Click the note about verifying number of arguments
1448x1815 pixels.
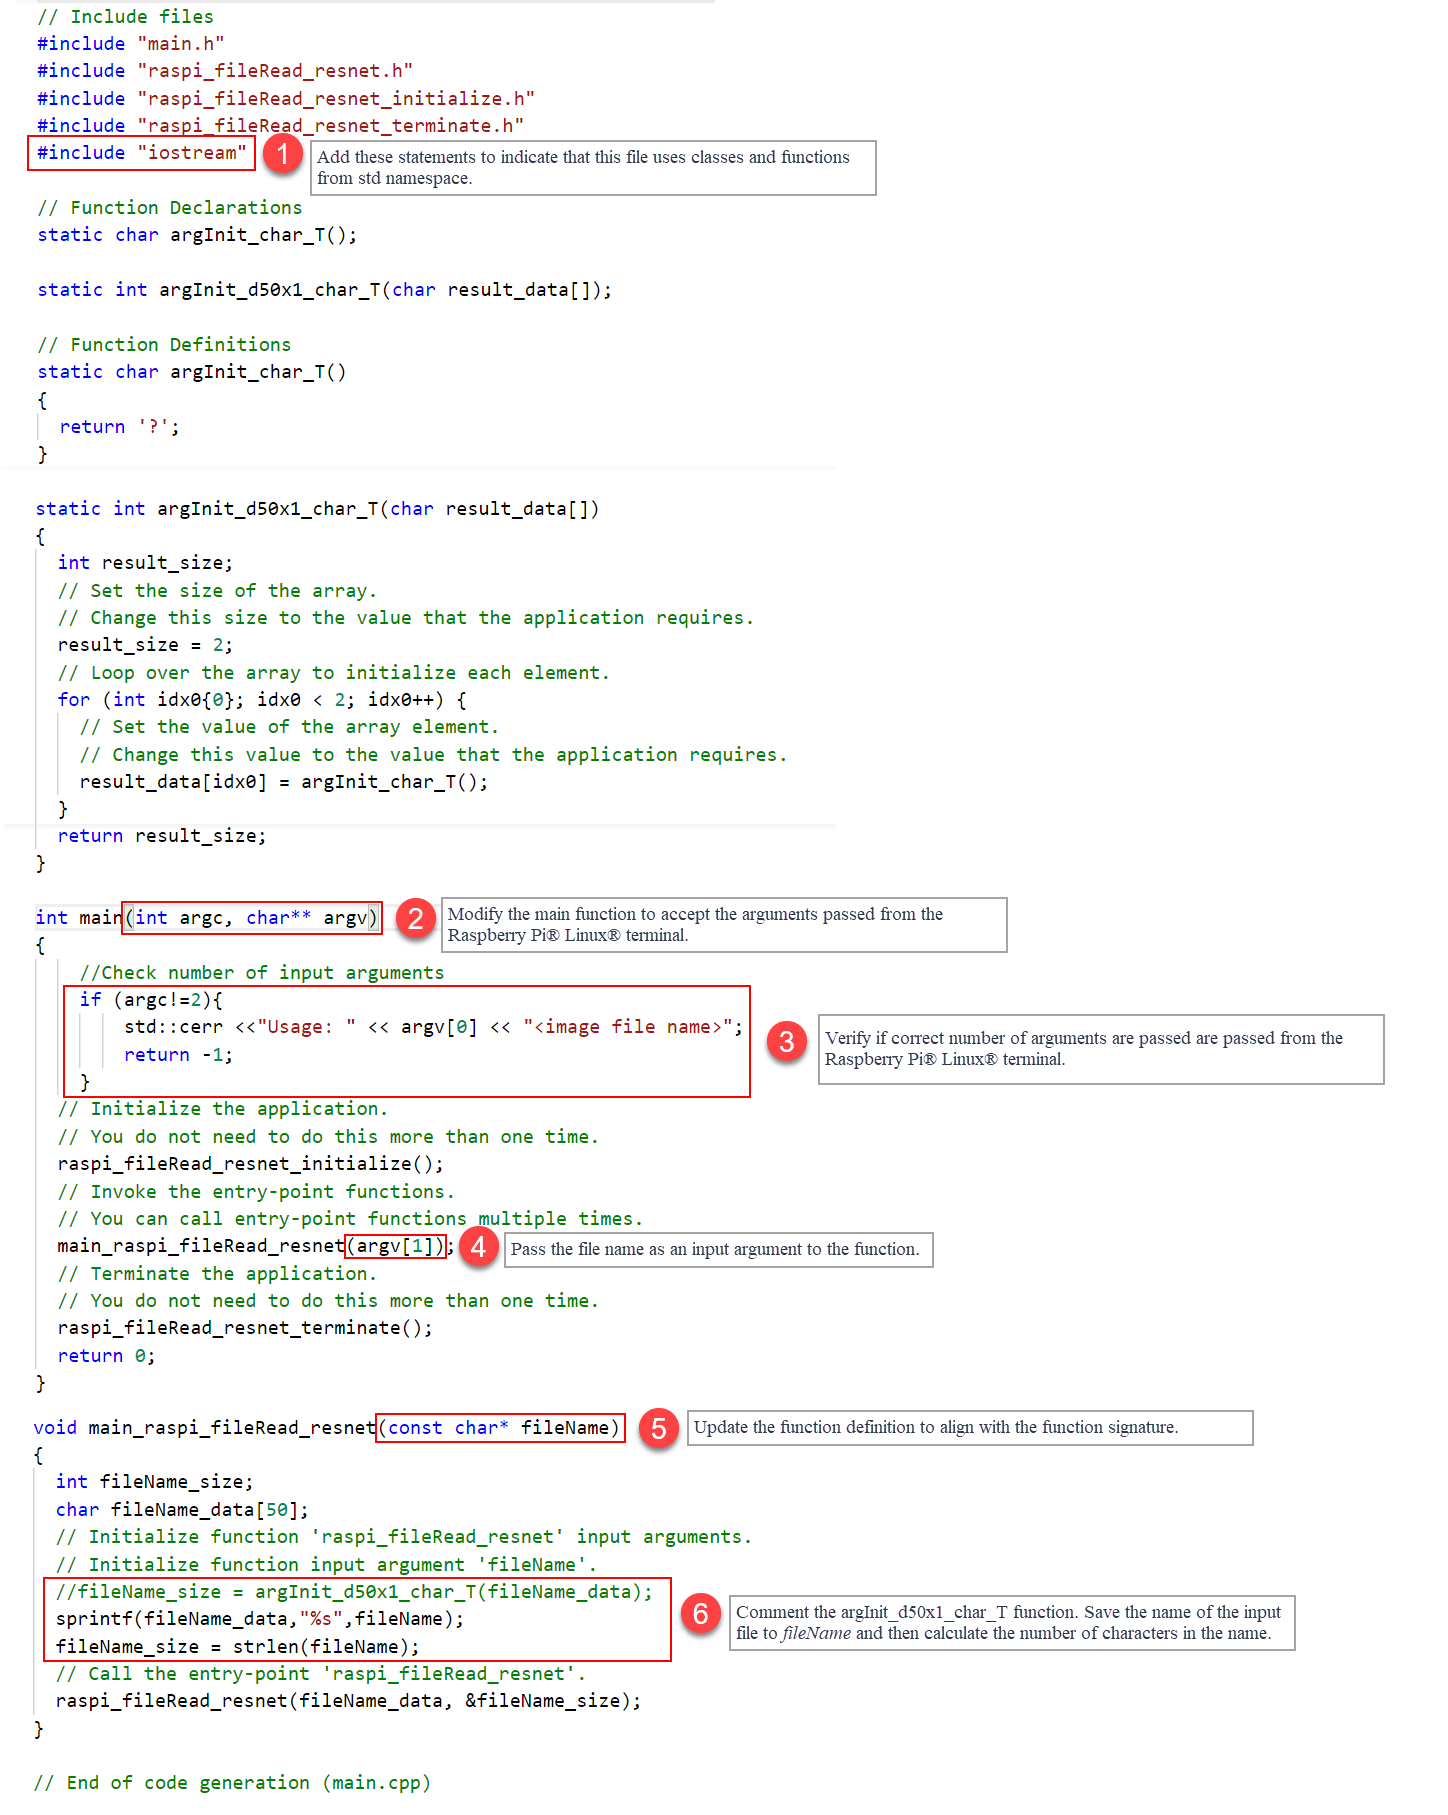click(x=1100, y=1049)
